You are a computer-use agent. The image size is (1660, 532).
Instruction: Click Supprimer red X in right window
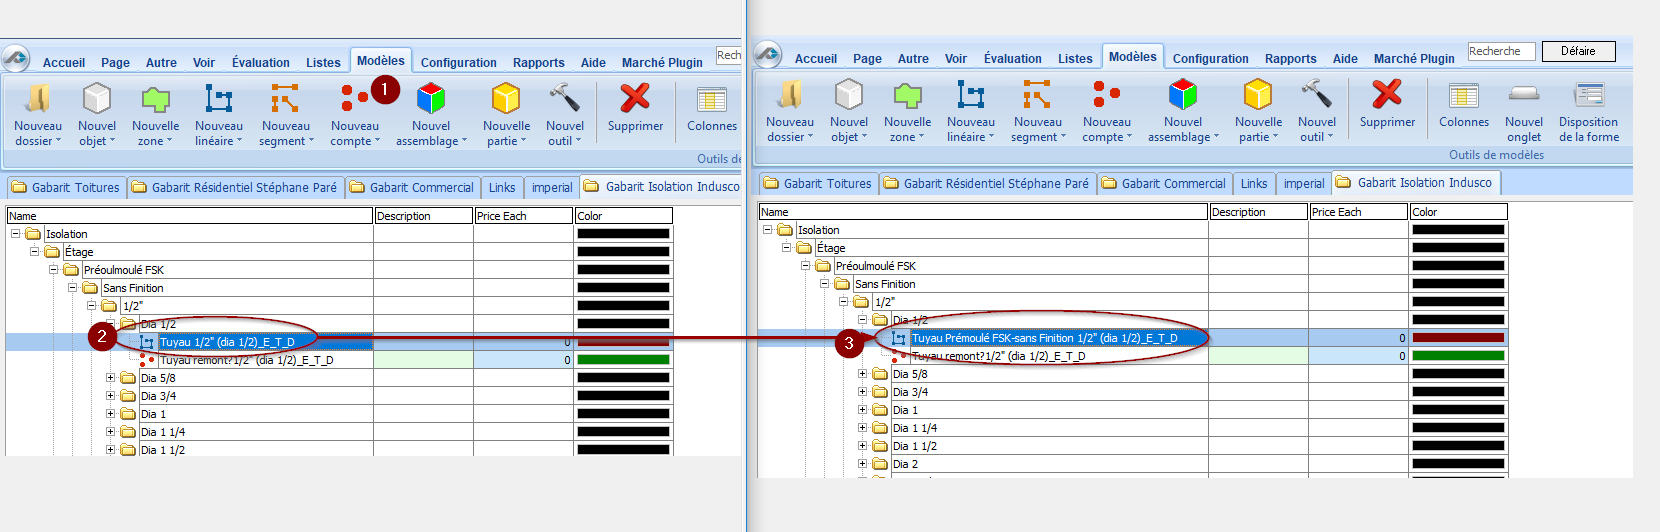click(1387, 95)
